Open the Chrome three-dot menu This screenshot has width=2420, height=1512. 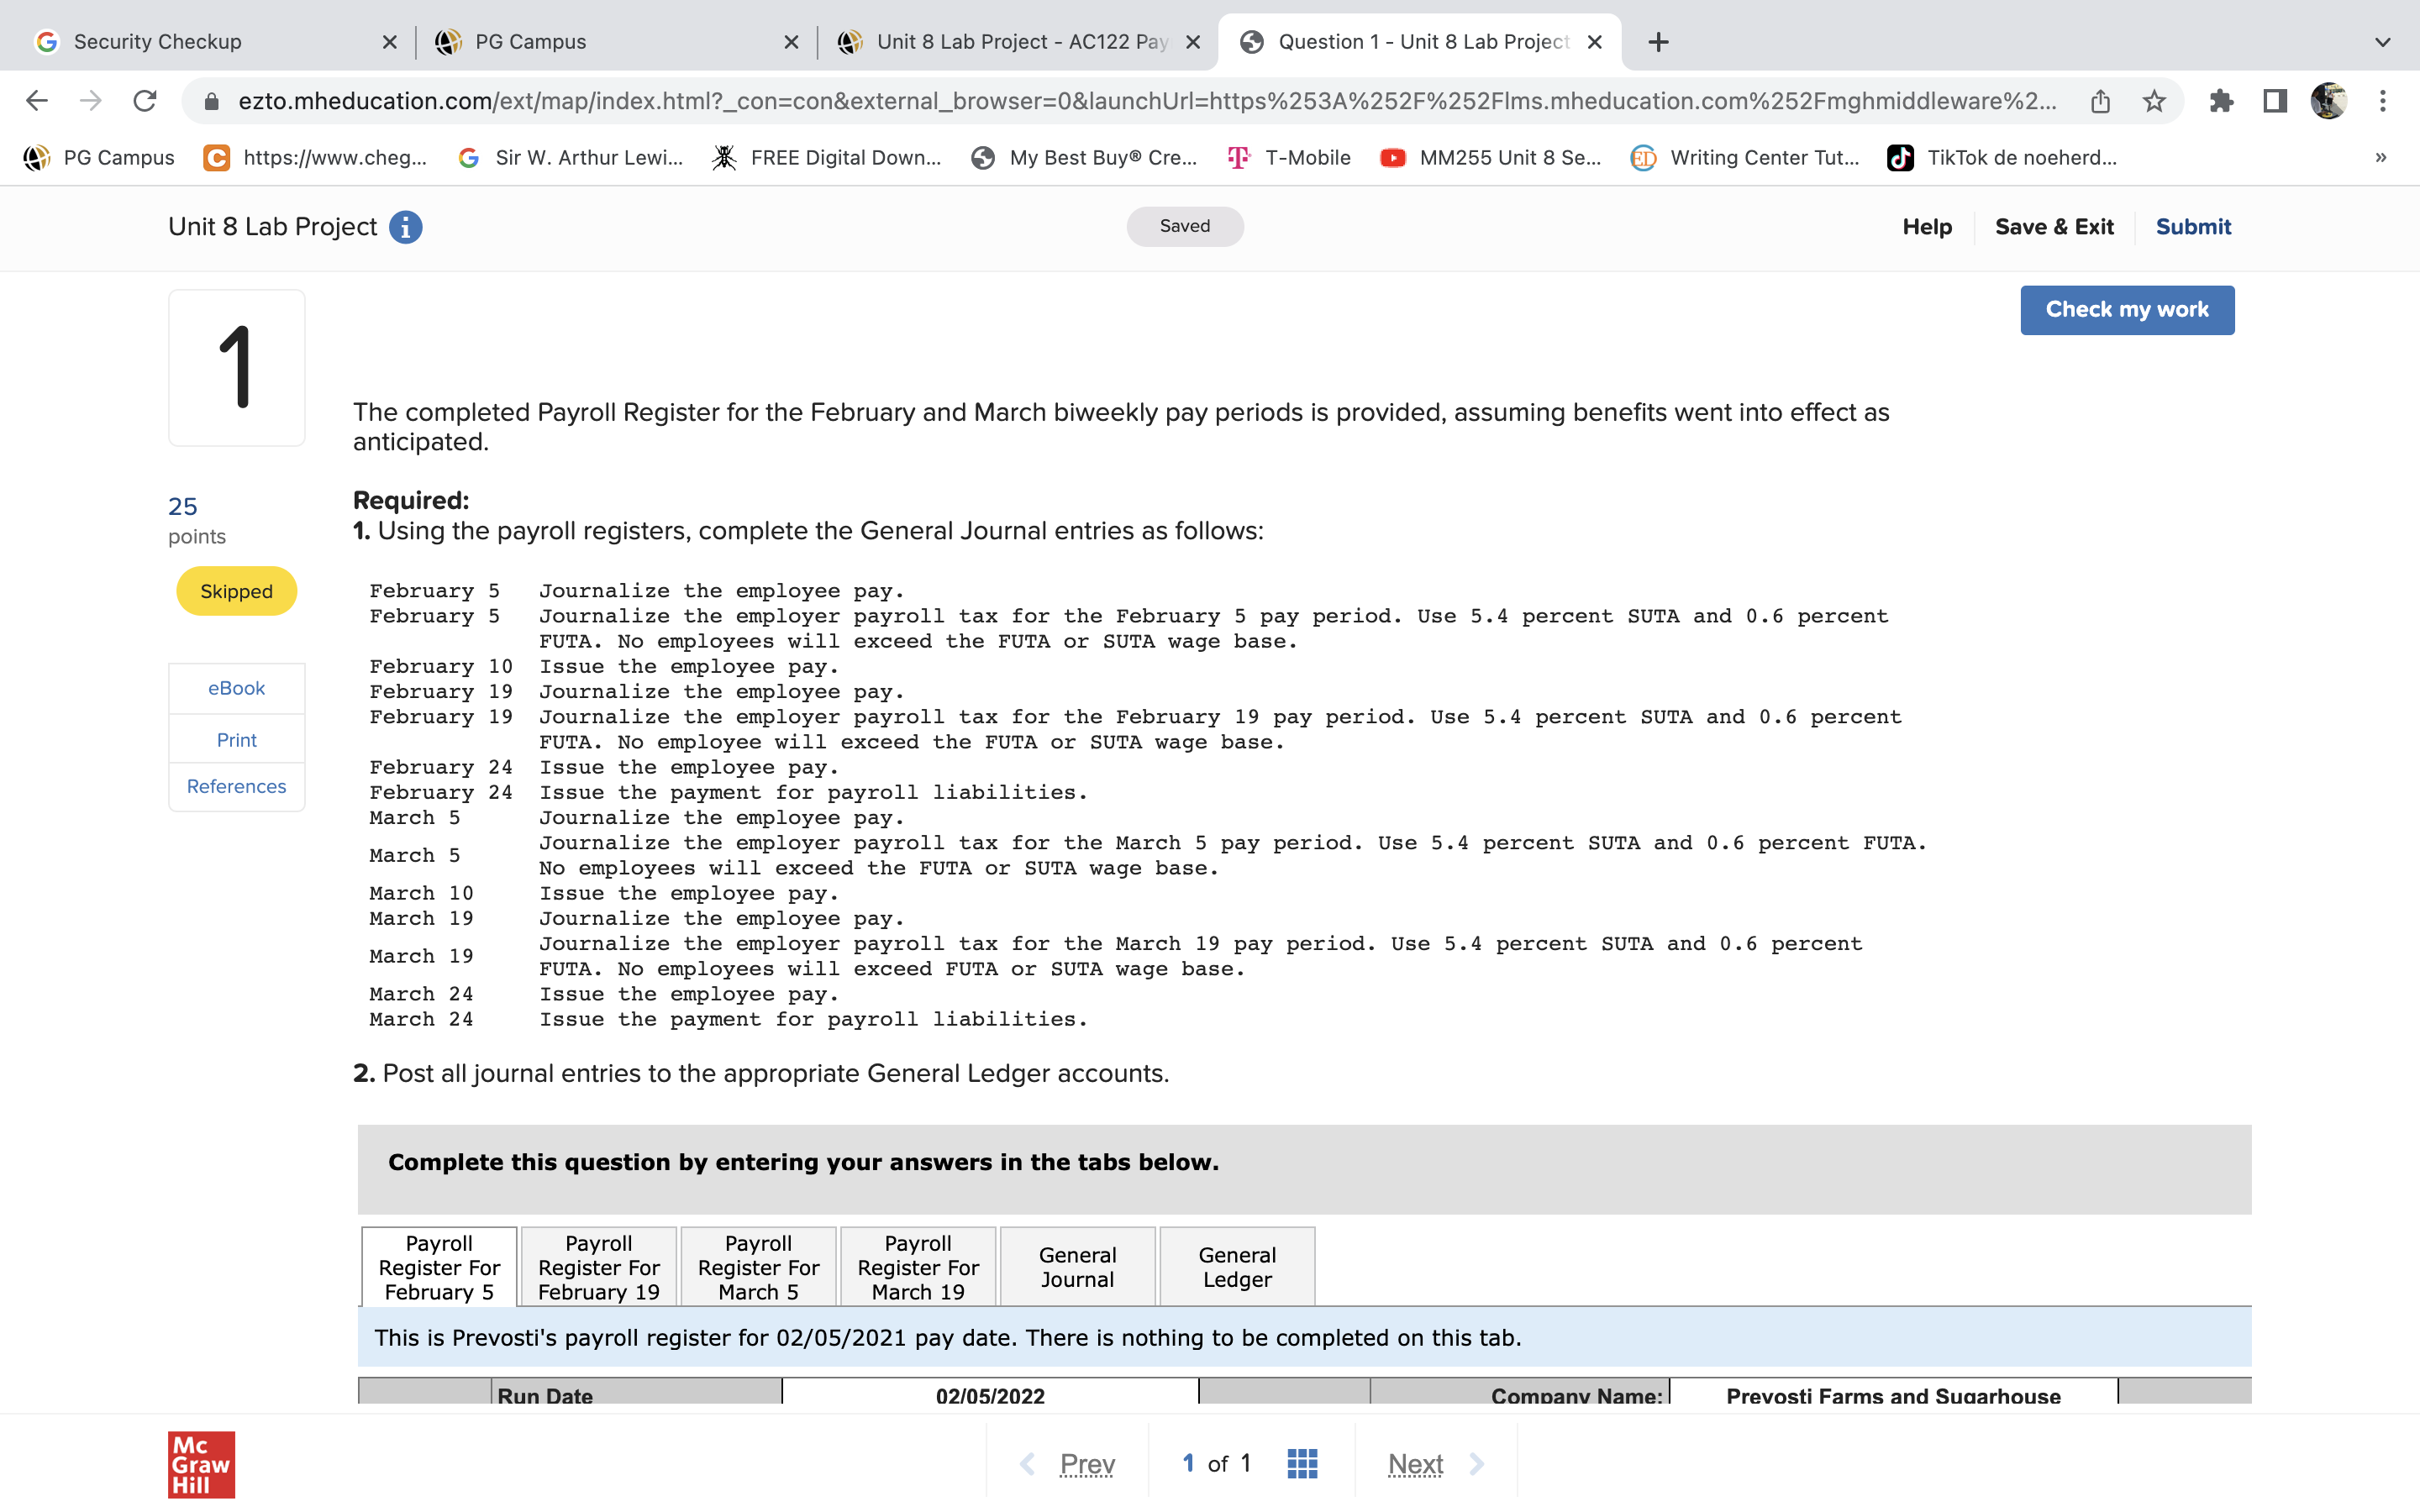(2383, 101)
